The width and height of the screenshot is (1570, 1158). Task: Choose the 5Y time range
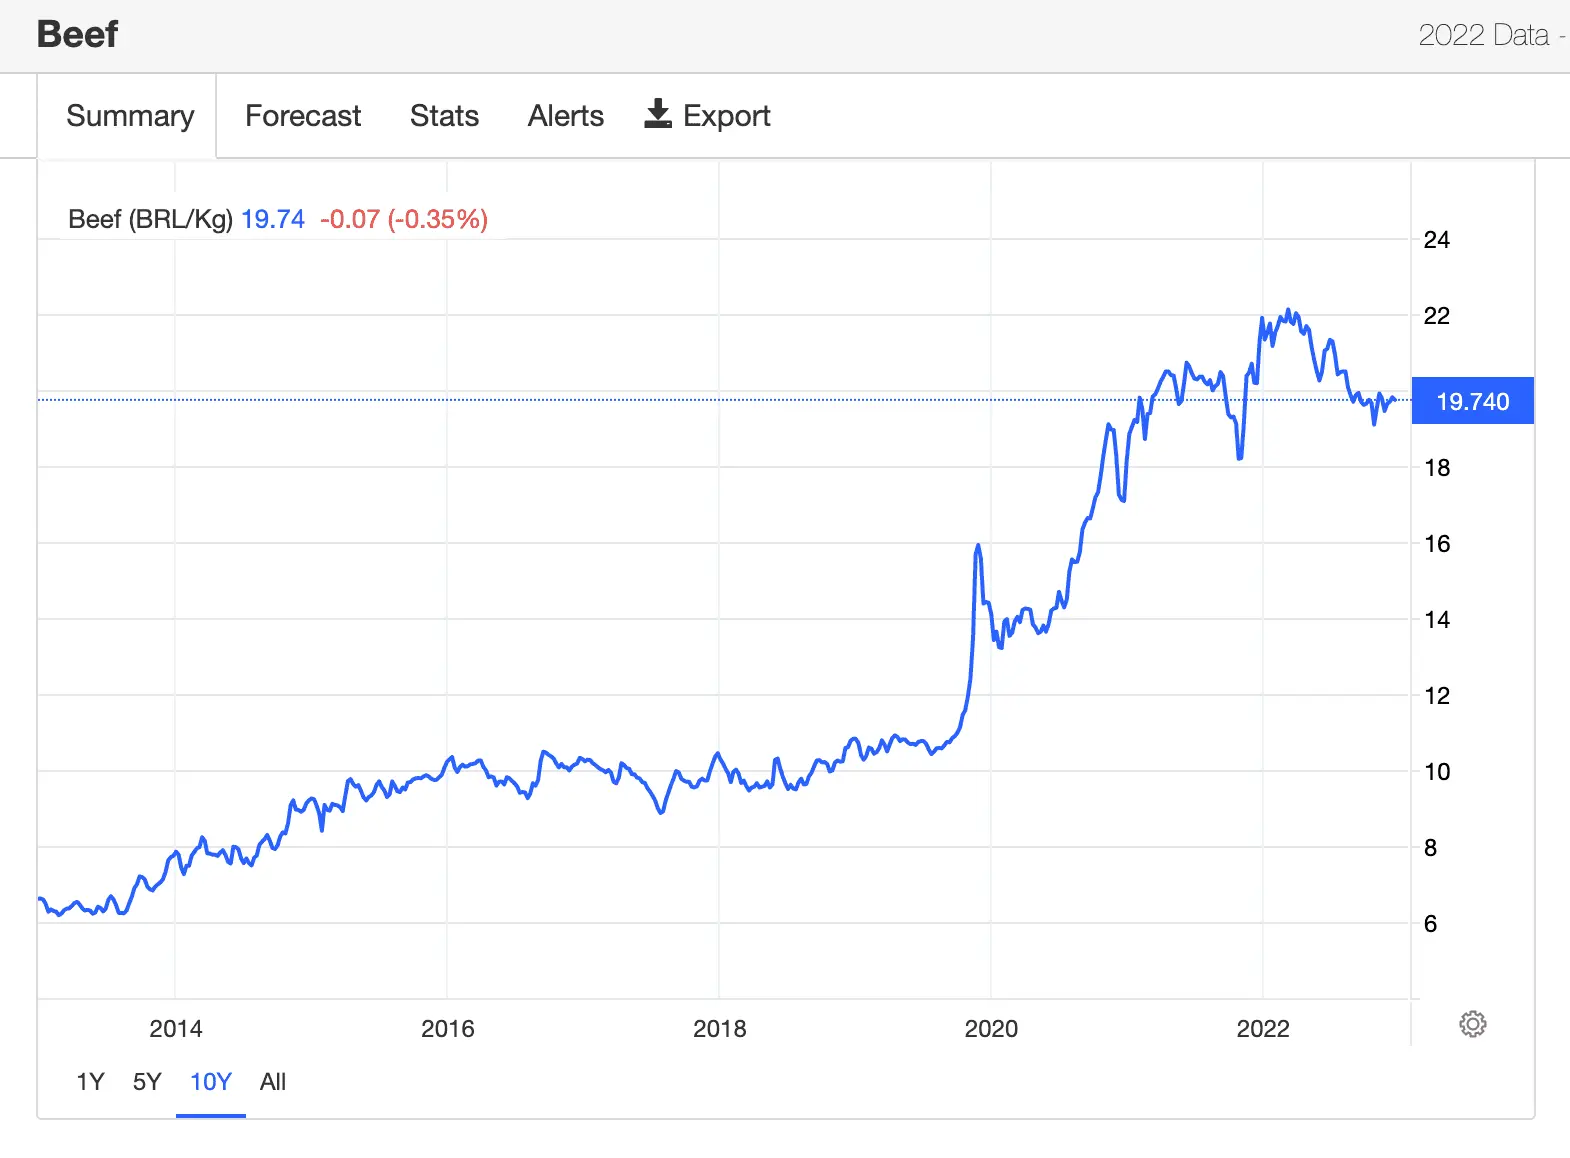tap(147, 1082)
